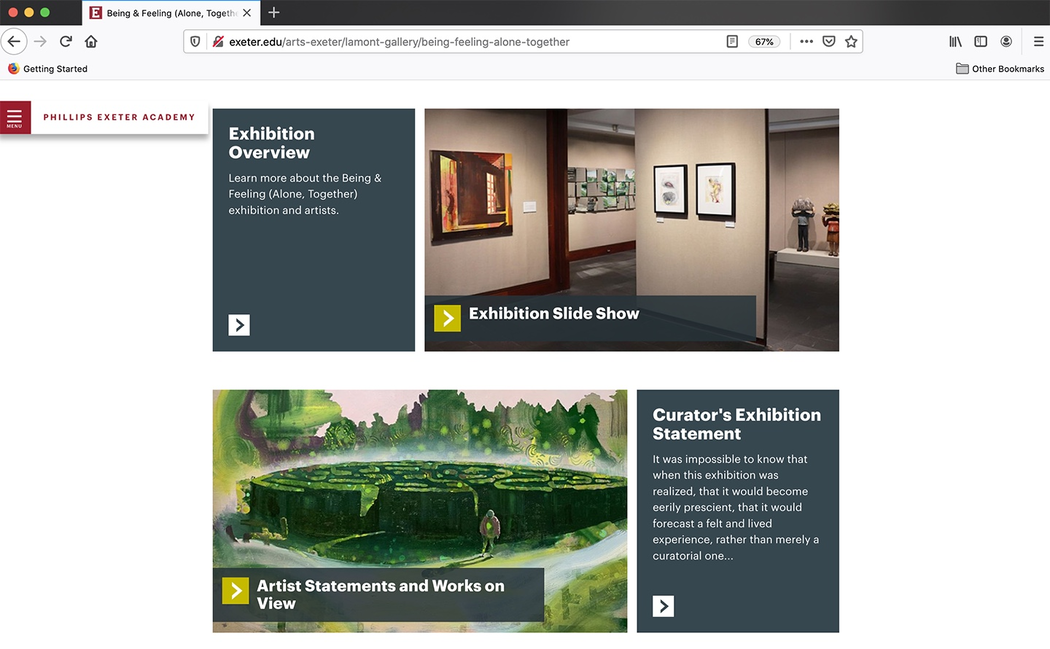Open a new browser tab
This screenshot has width=1050, height=649.
click(273, 12)
